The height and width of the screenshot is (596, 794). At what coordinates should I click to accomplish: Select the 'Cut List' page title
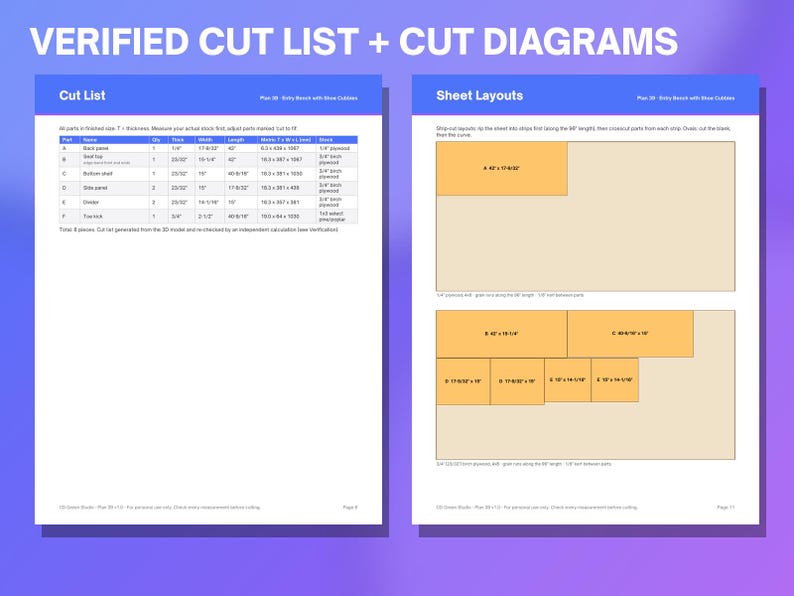82,95
